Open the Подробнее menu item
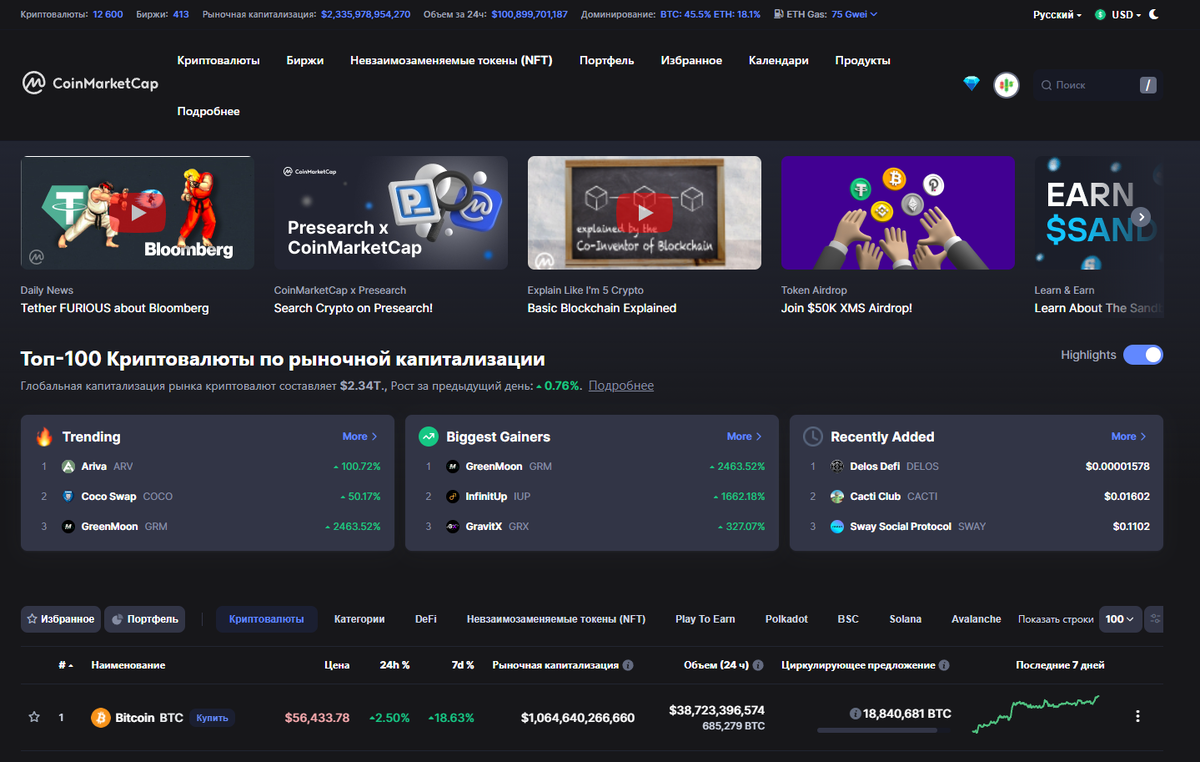This screenshot has height=762, width=1200. [x=208, y=112]
